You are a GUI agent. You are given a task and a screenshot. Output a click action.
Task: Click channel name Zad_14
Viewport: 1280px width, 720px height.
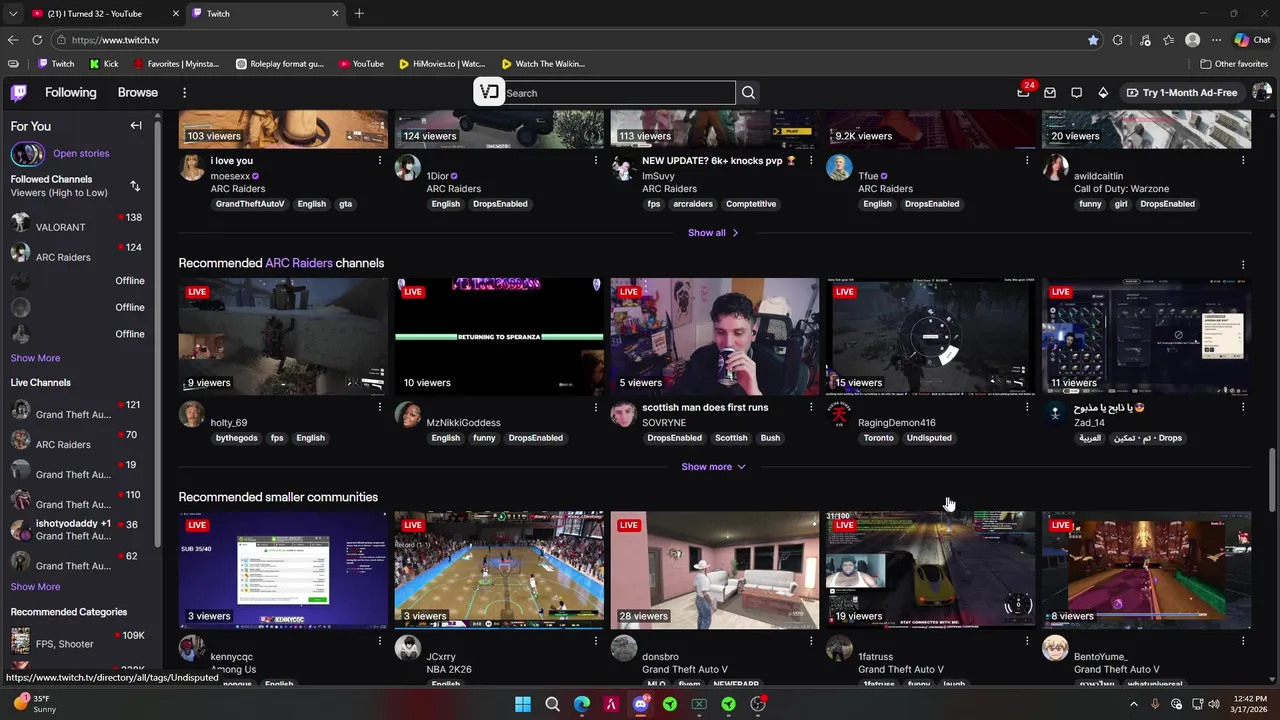click(x=1089, y=423)
